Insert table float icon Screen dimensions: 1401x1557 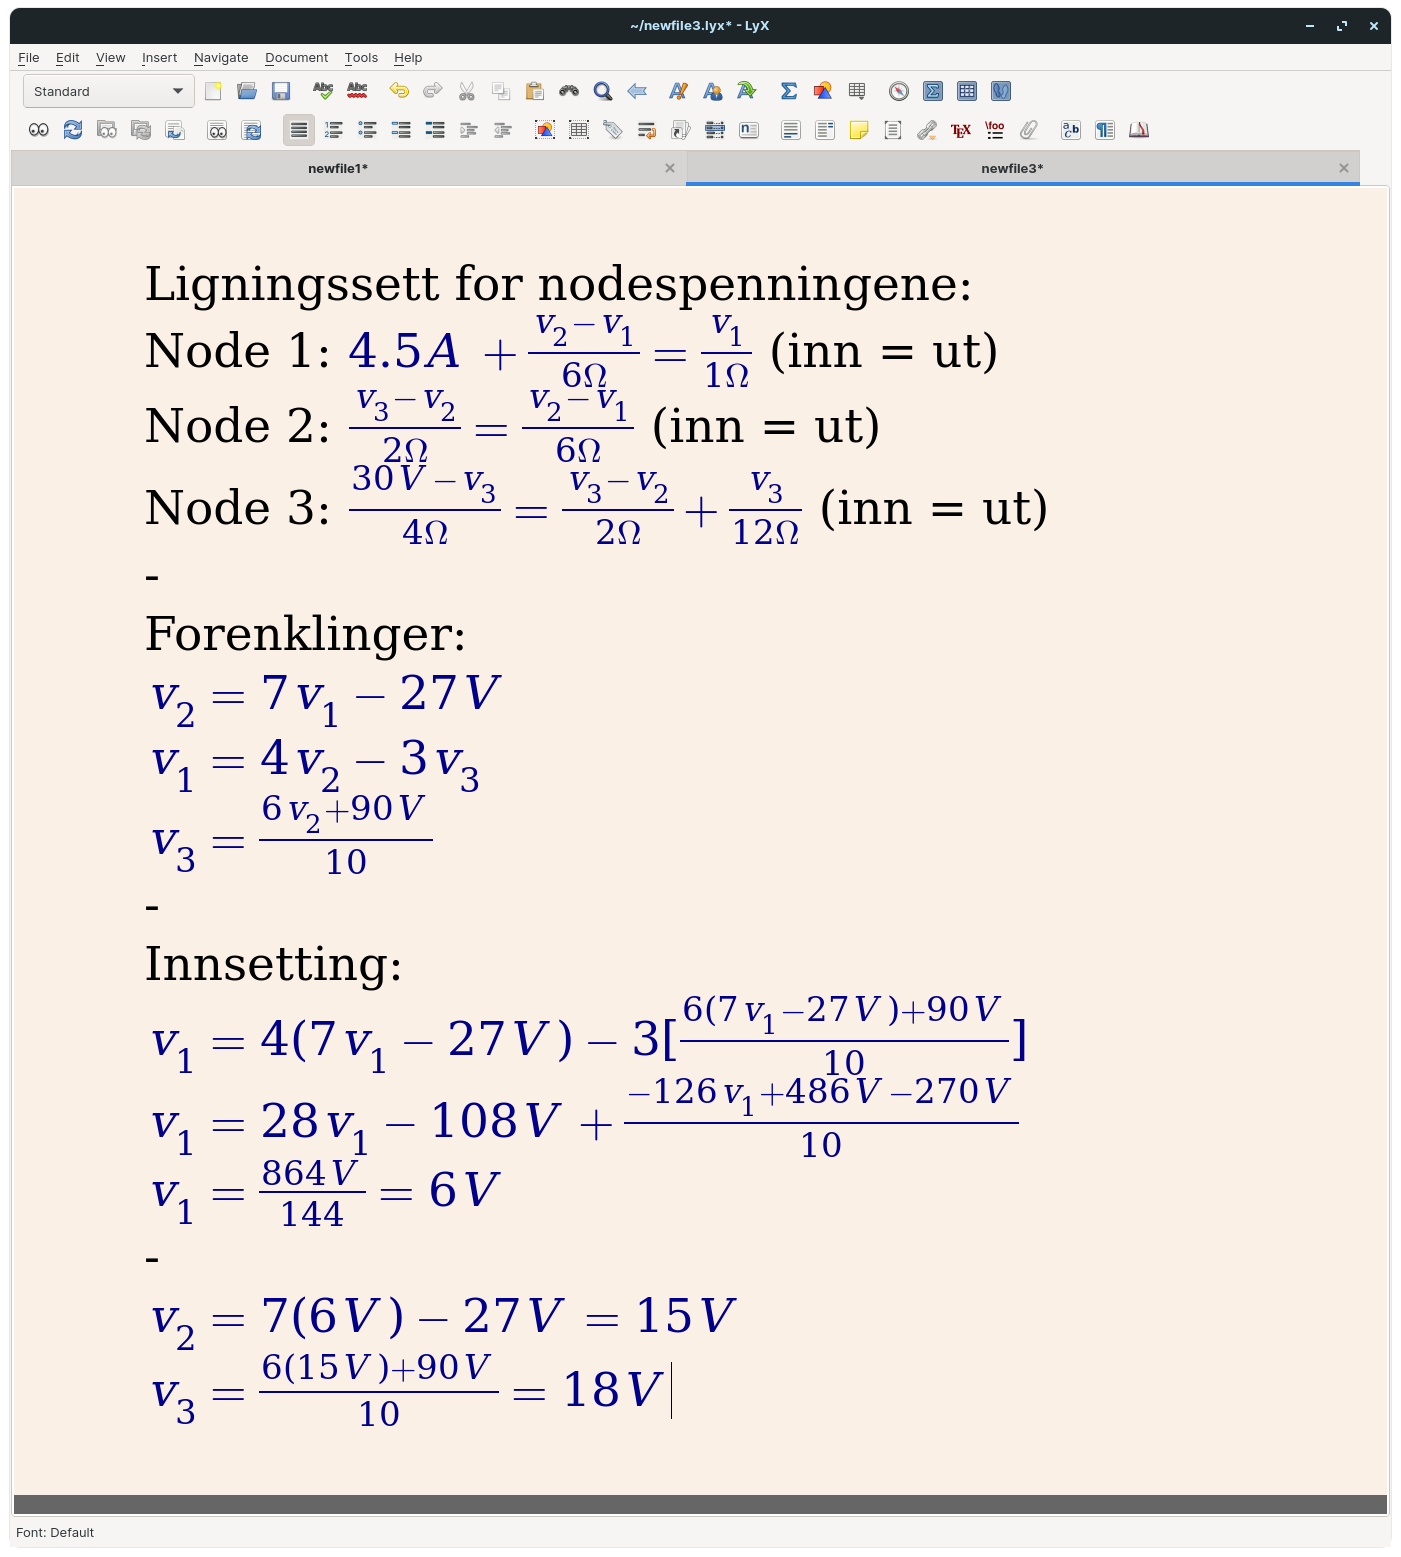[579, 130]
